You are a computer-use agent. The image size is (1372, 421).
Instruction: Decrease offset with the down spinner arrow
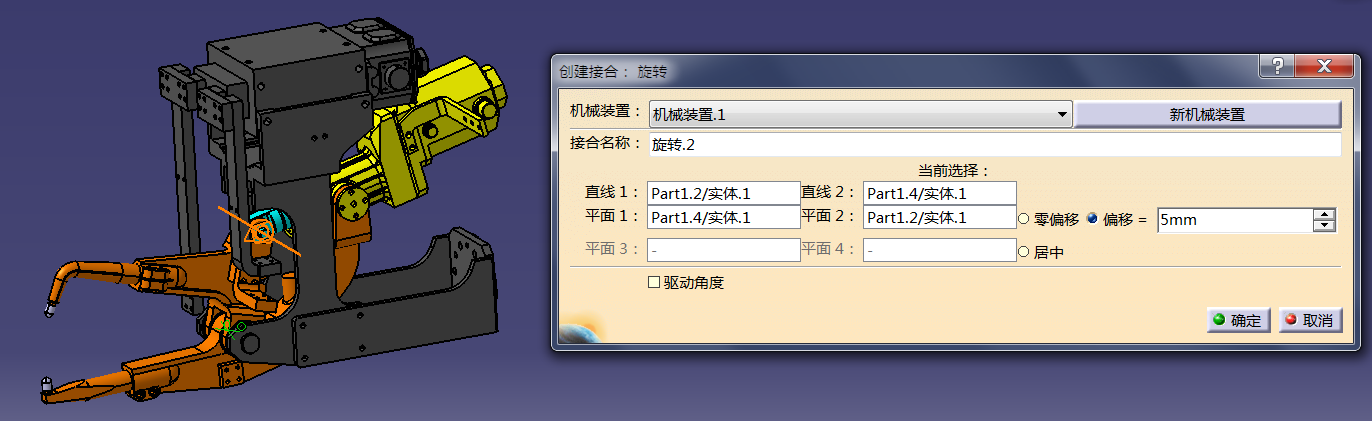(x=1325, y=226)
